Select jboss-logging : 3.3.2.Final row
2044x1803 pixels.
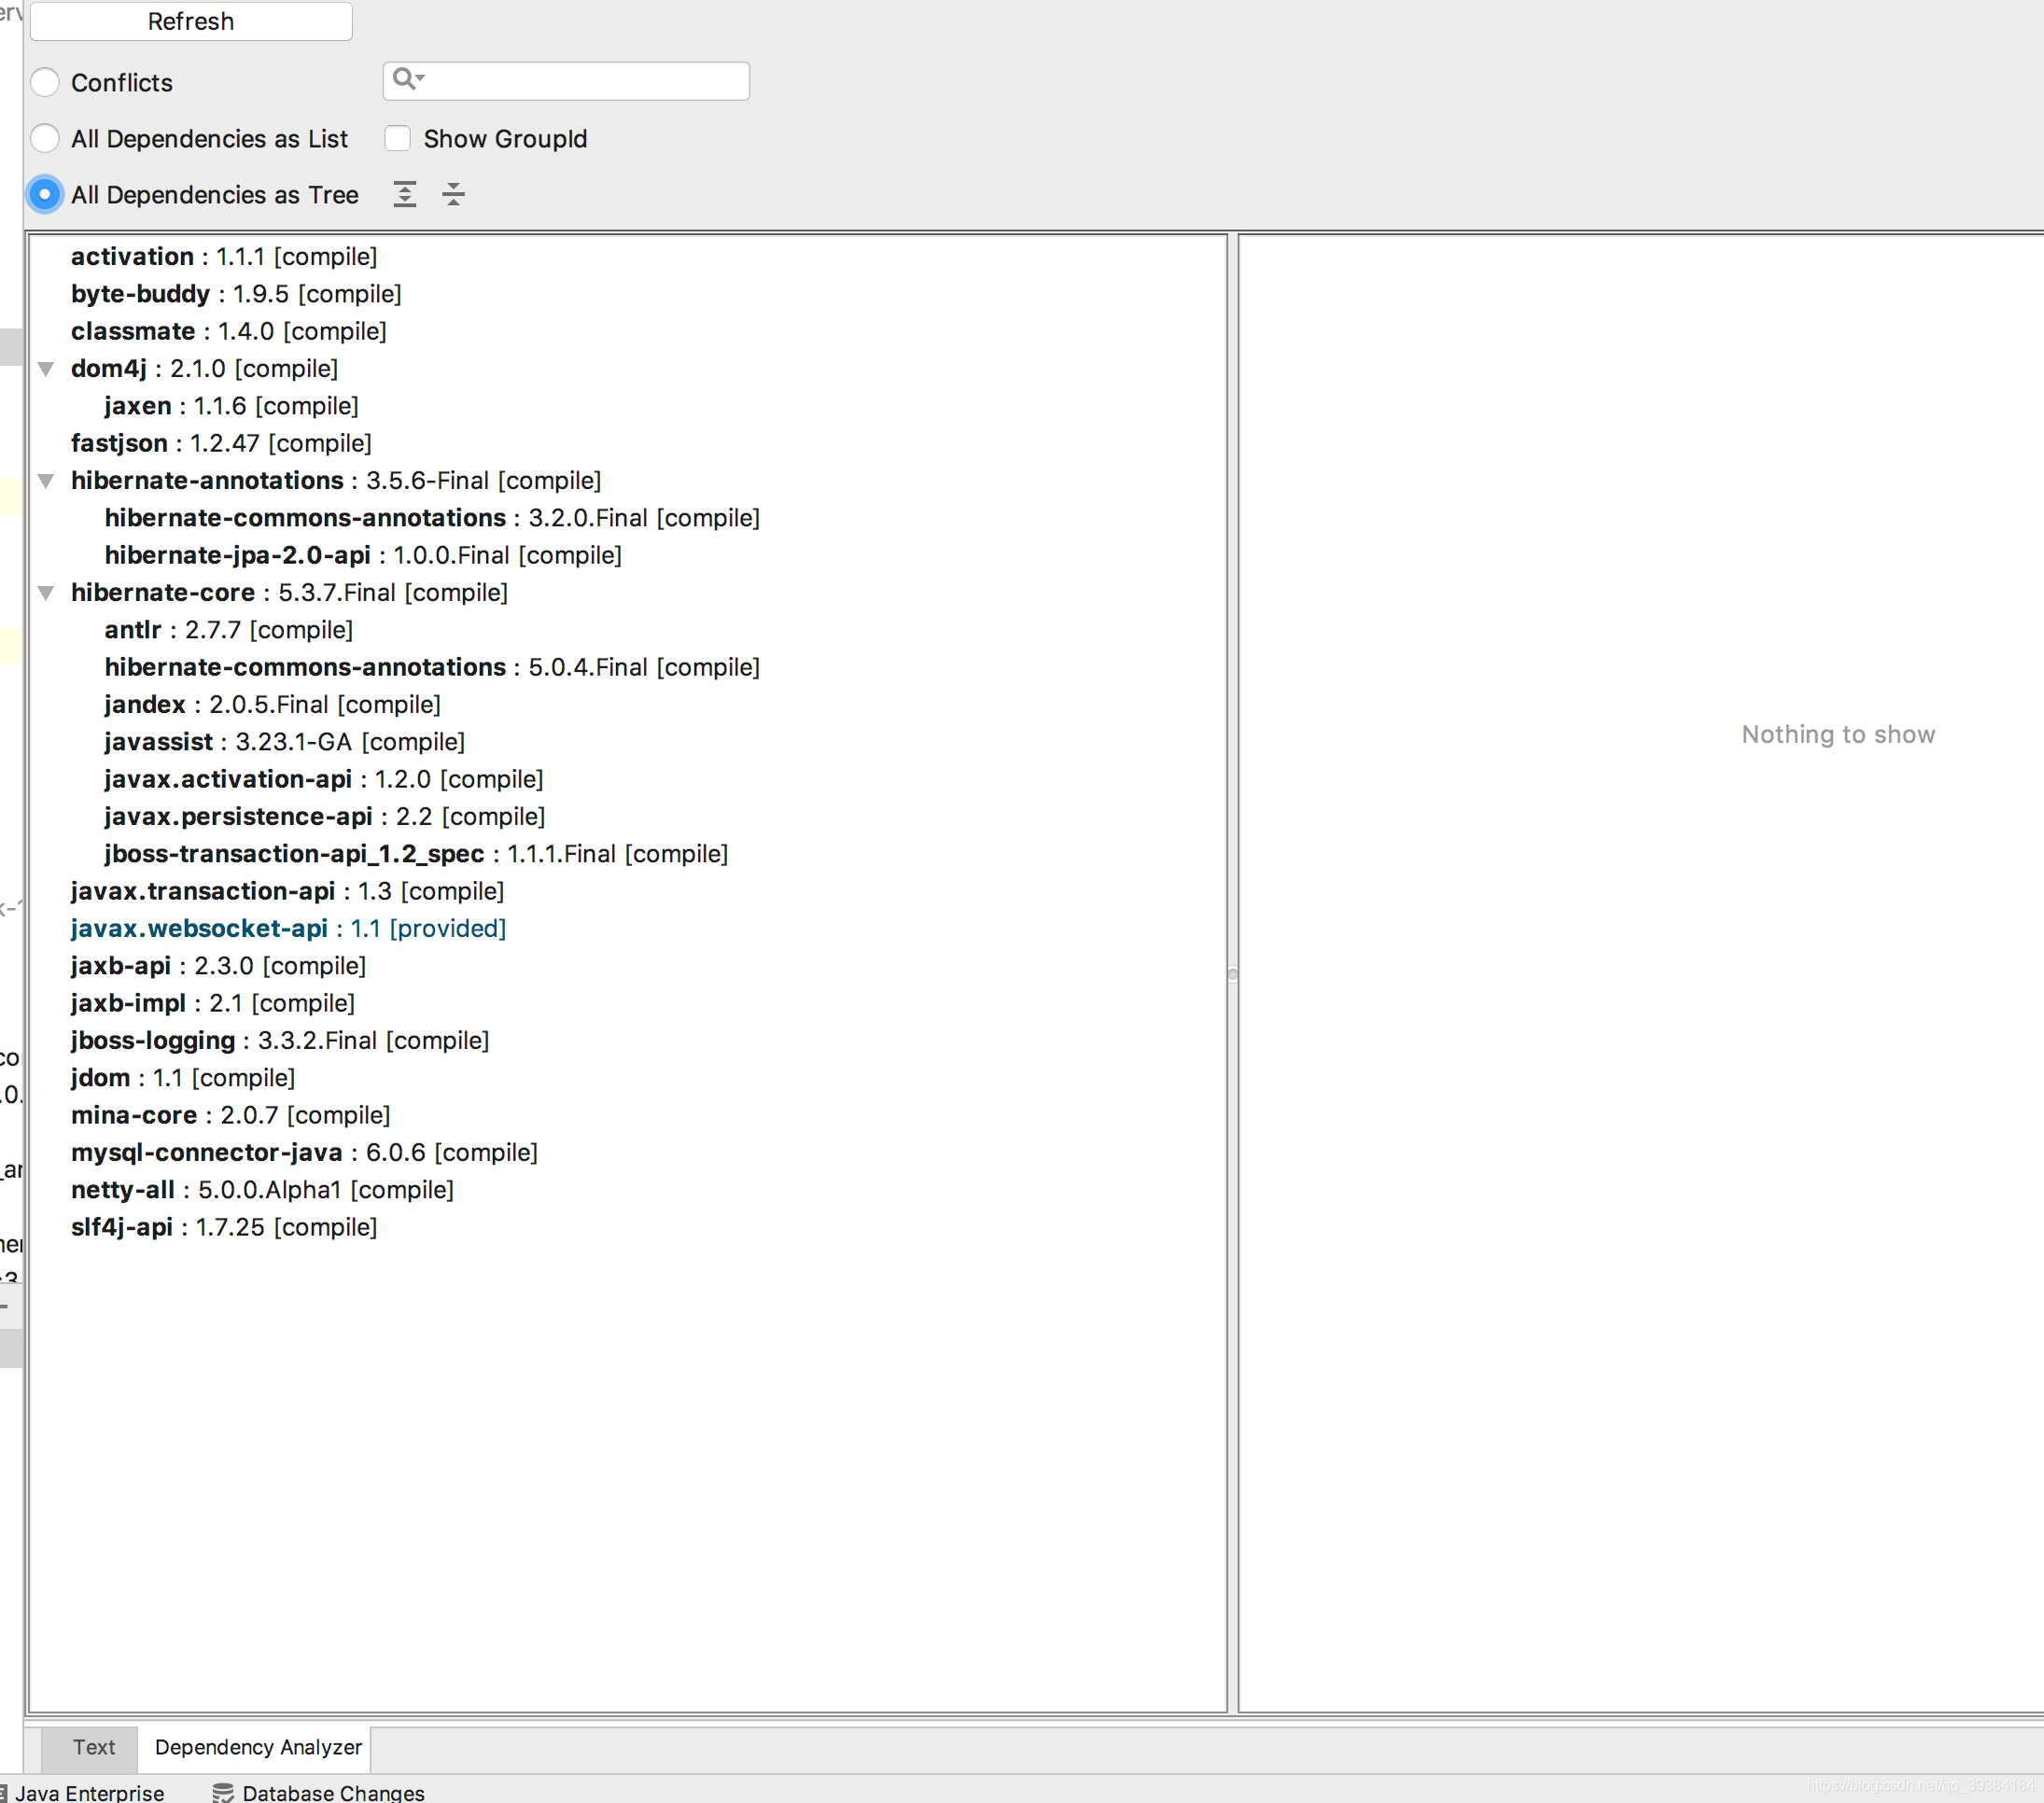pyautogui.click(x=280, y=1040)
